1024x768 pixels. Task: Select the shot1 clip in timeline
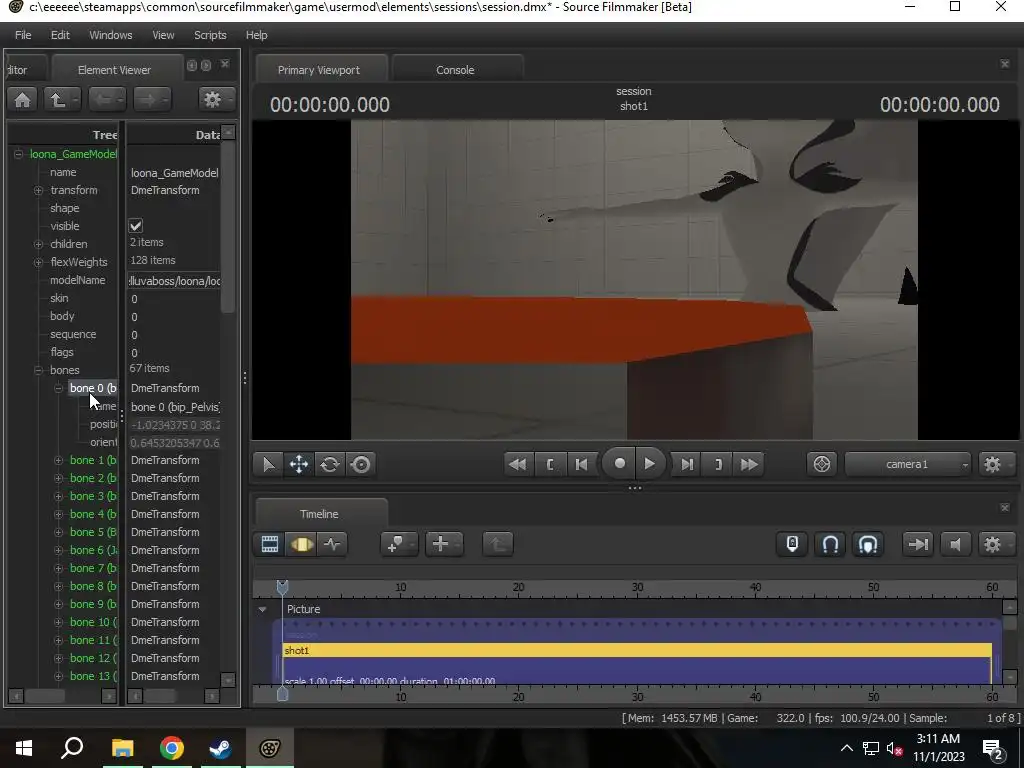pyautogui.click(x=637, y=650)
